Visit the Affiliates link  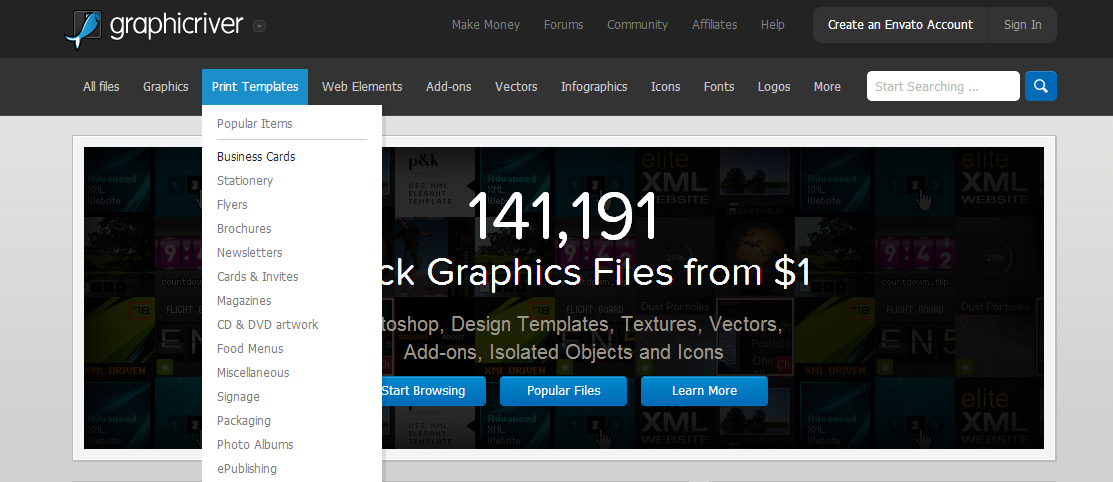tap(714, 25)
